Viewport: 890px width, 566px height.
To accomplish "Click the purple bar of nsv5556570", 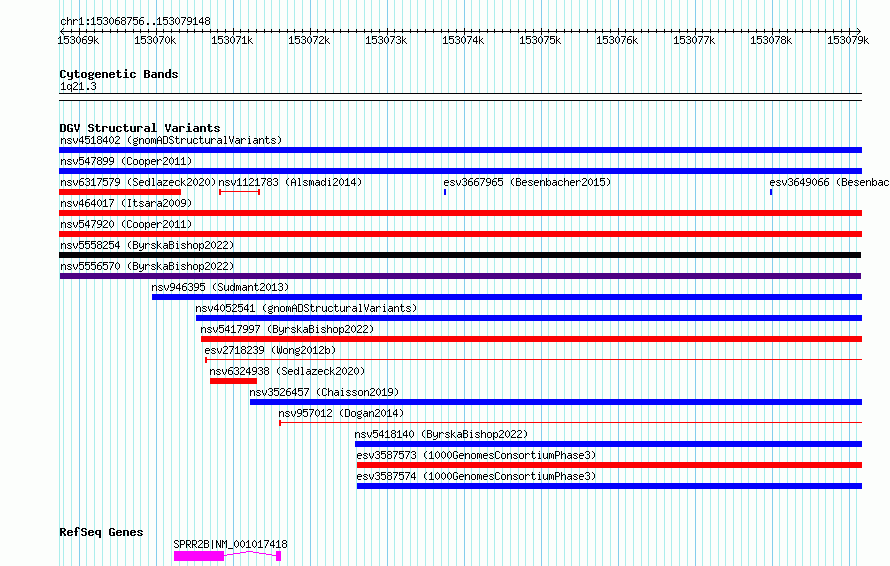I will pyautogui.click(x=460, y=276).
